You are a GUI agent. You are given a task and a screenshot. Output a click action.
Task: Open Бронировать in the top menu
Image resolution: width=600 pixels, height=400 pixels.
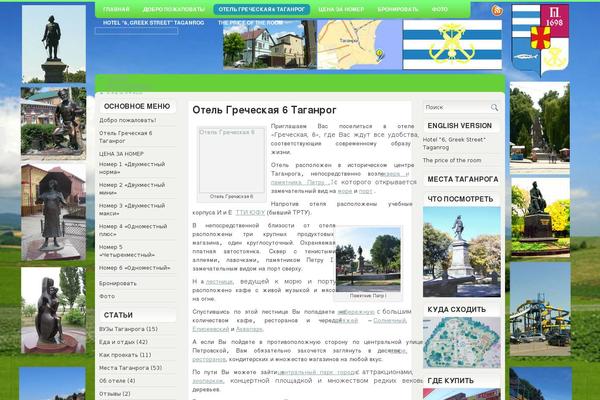[x=398, y=9]
